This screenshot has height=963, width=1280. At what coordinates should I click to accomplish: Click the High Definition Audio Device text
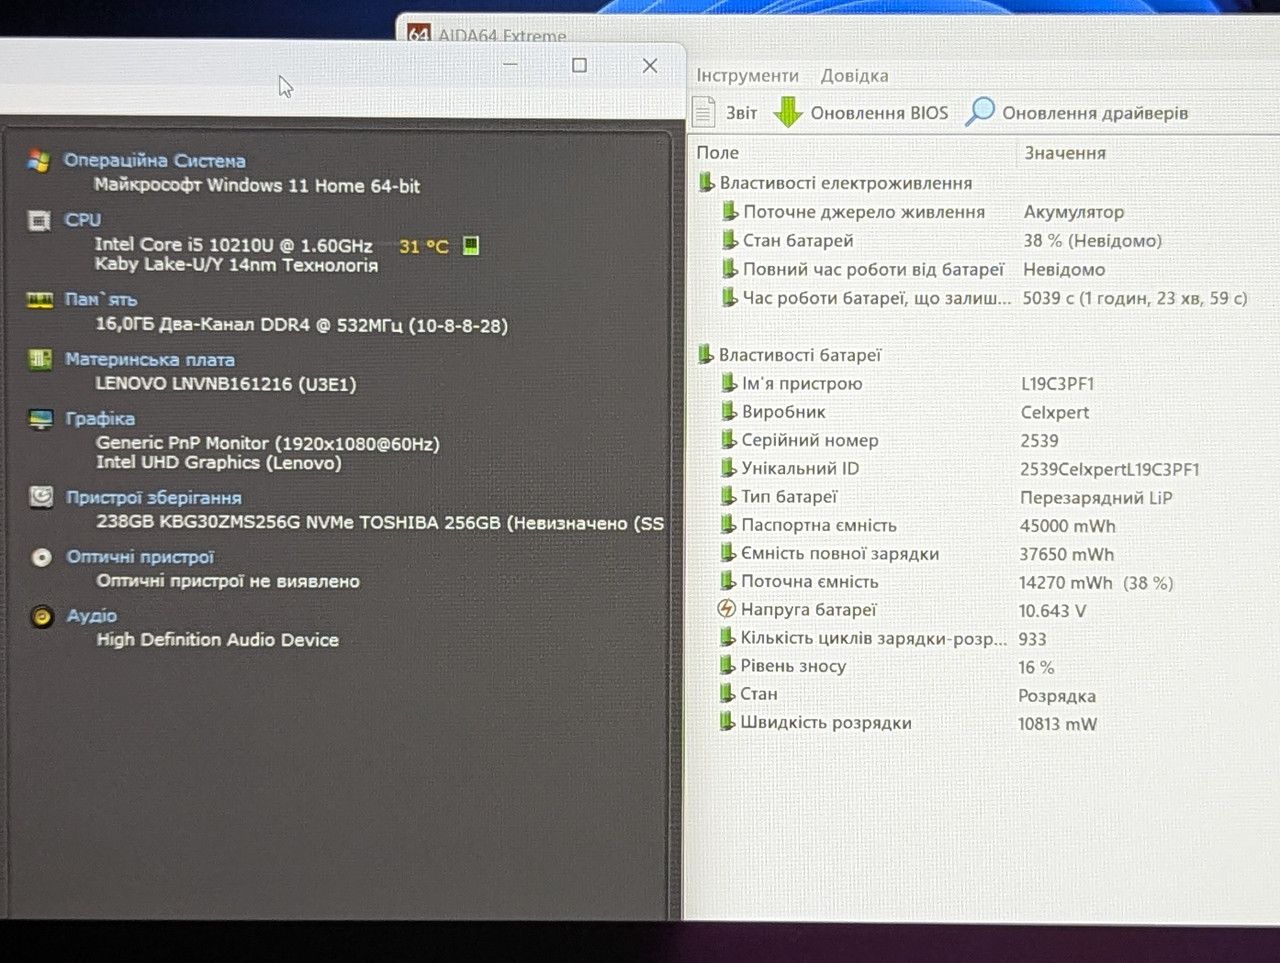pos(218,640)
